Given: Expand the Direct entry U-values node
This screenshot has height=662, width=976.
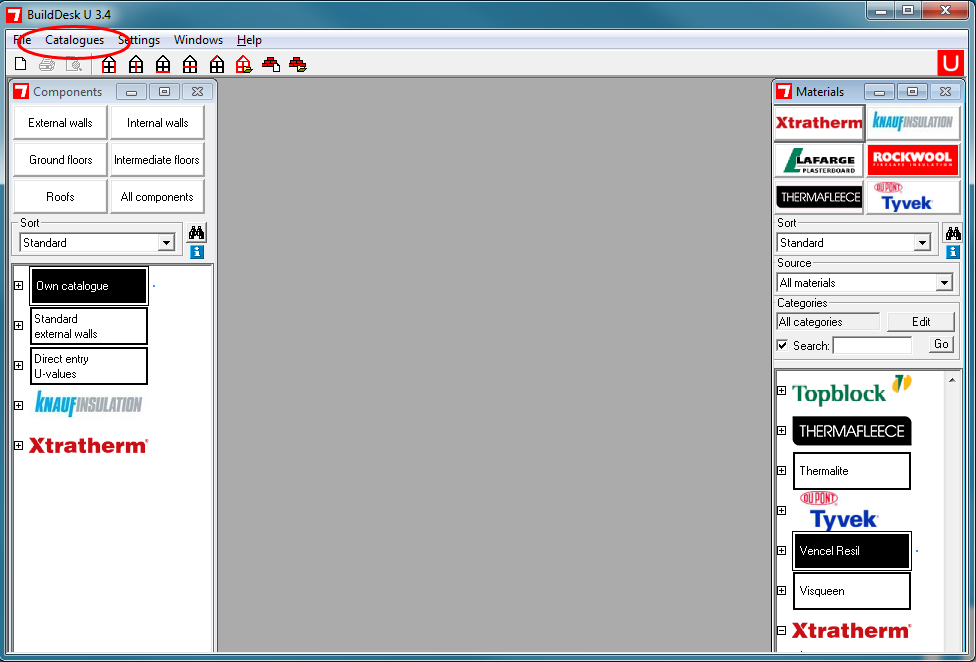Looking at the screenshot, I should tap(19, 365).
